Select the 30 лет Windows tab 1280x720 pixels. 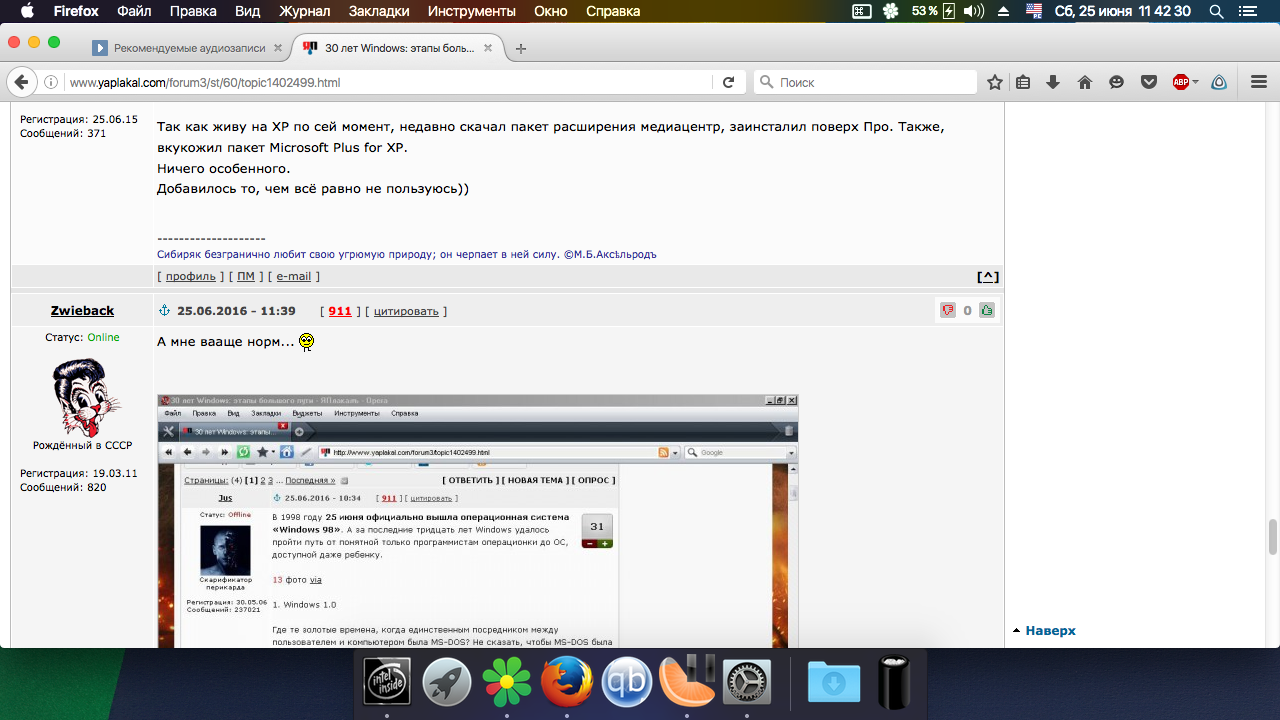click(396, 48)
